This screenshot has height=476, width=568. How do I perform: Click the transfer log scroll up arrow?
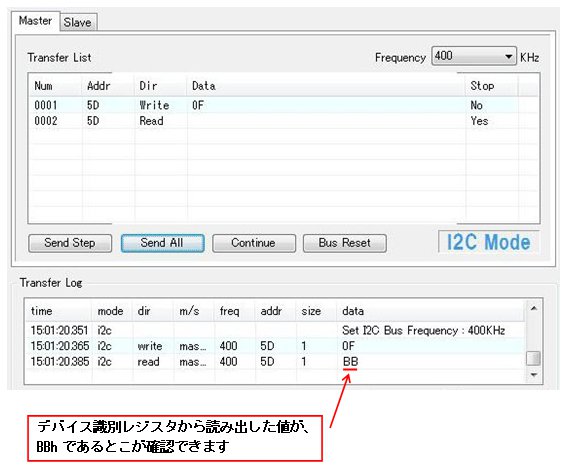(x=533, y=308)
